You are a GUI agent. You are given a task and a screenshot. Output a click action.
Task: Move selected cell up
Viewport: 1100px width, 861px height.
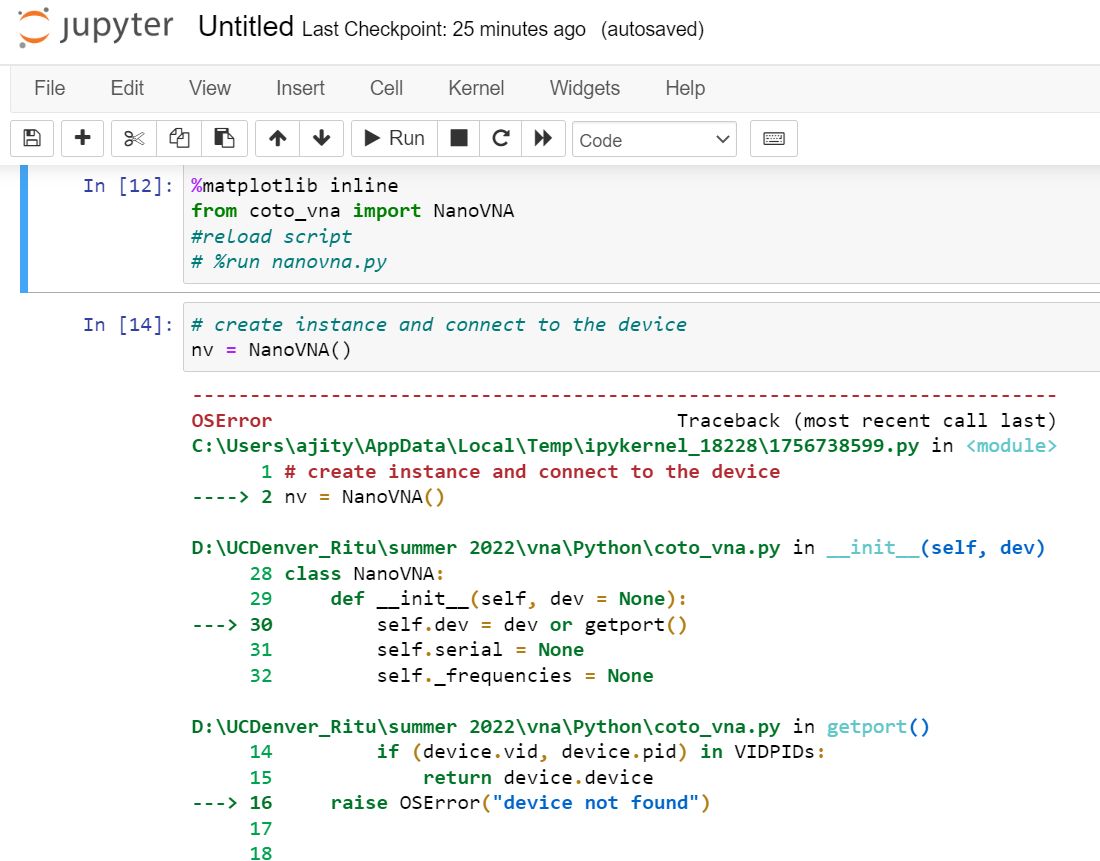point(278,138)
